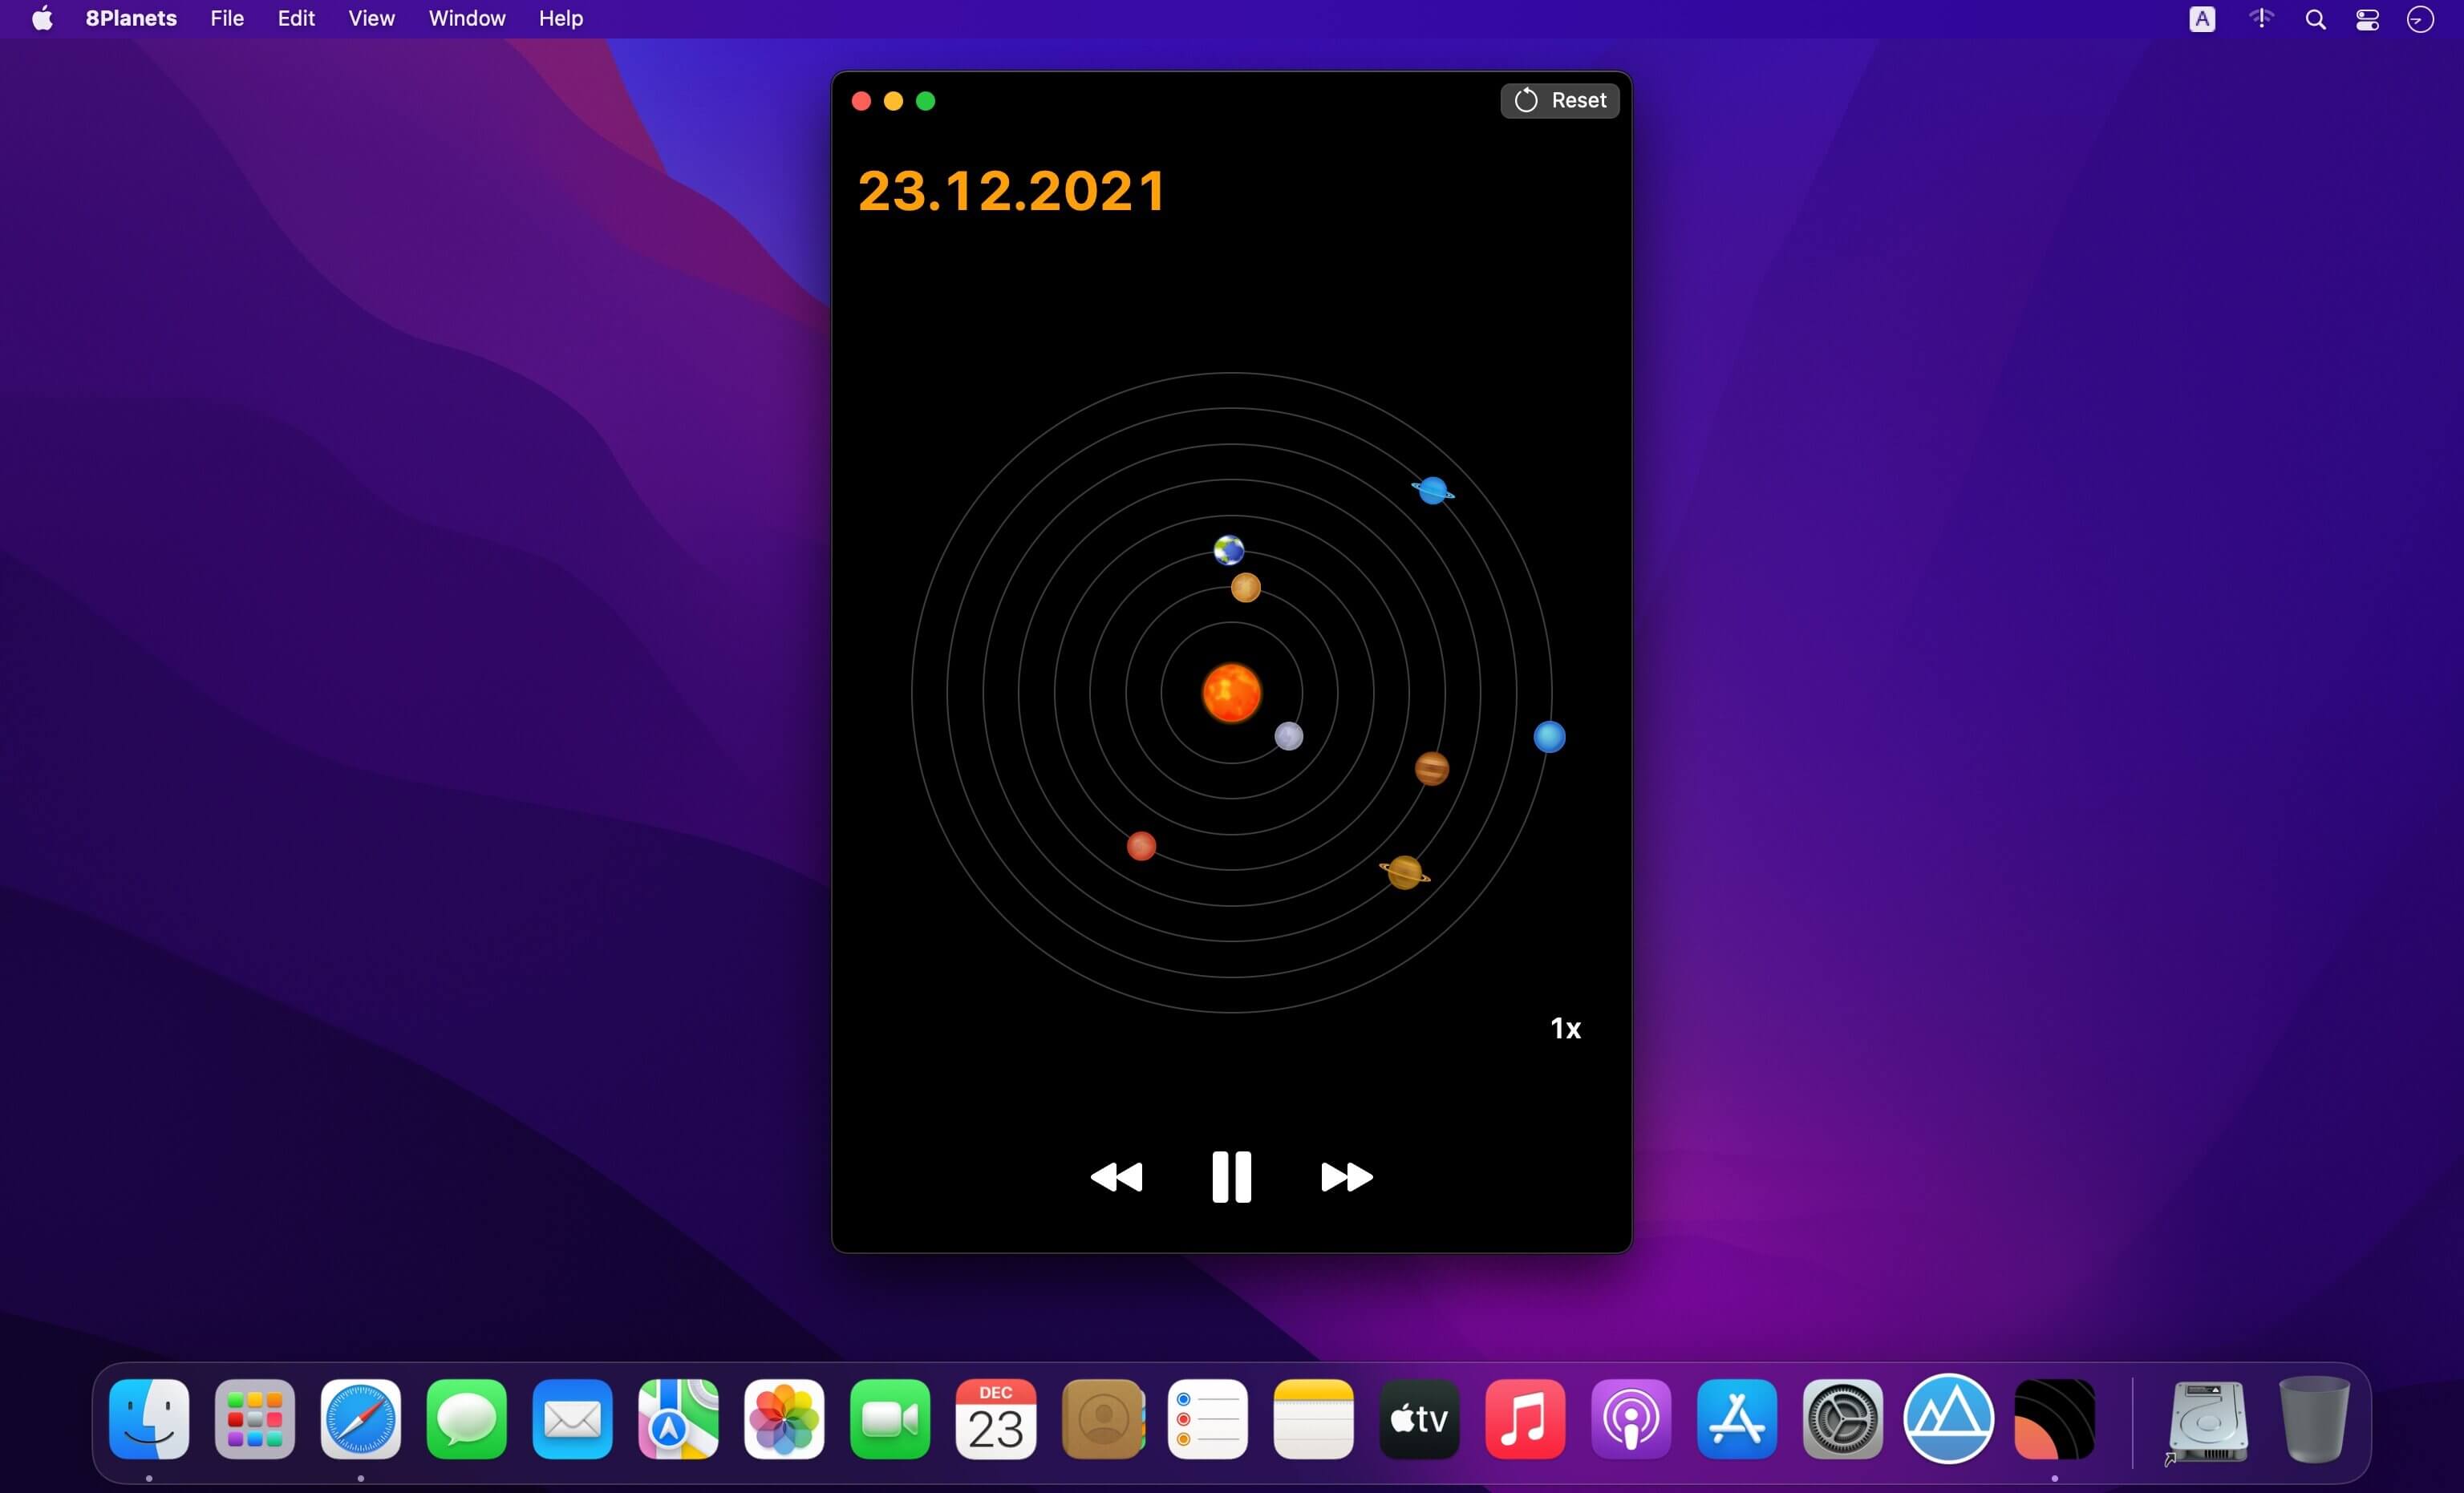Open the Help menu
This screenshot has width=2464, height=1493.
point(560,18)
